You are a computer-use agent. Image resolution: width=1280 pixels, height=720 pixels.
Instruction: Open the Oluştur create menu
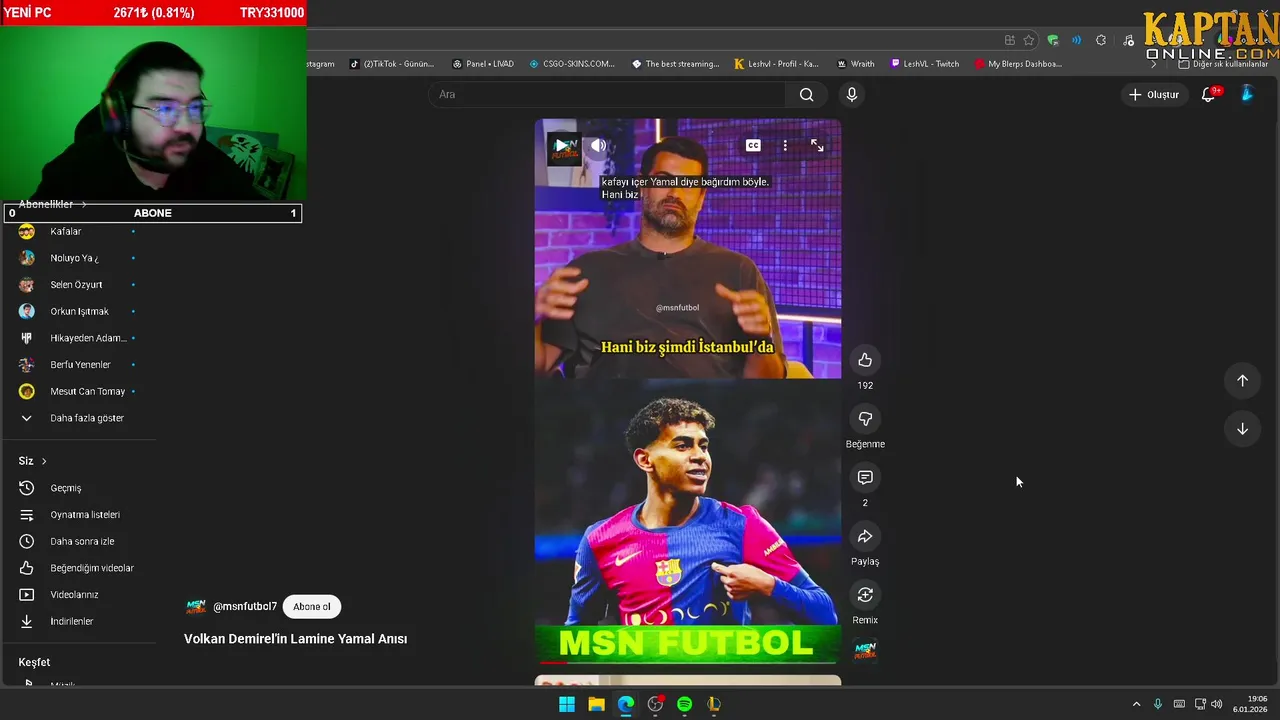[x=1154, y=94]
